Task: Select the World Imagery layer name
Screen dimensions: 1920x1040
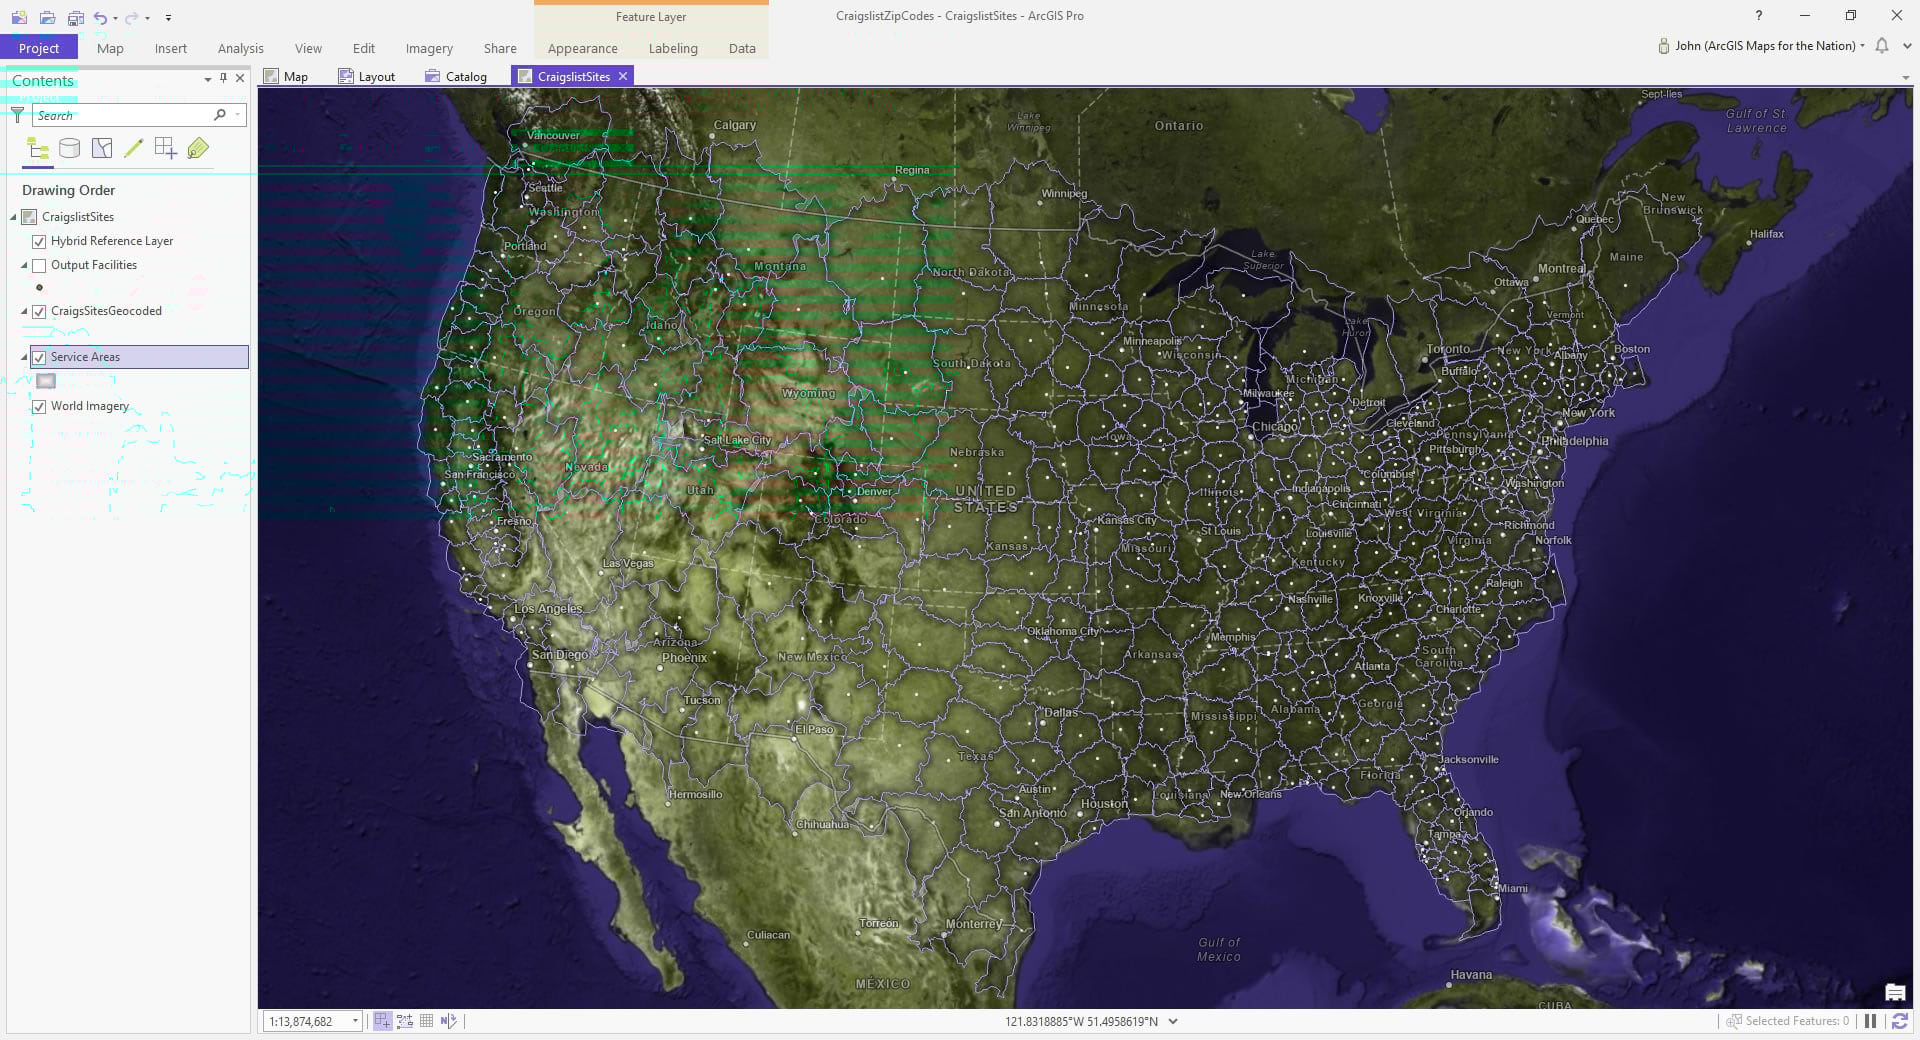Action: pyautogui.click(x=90, y=407)
